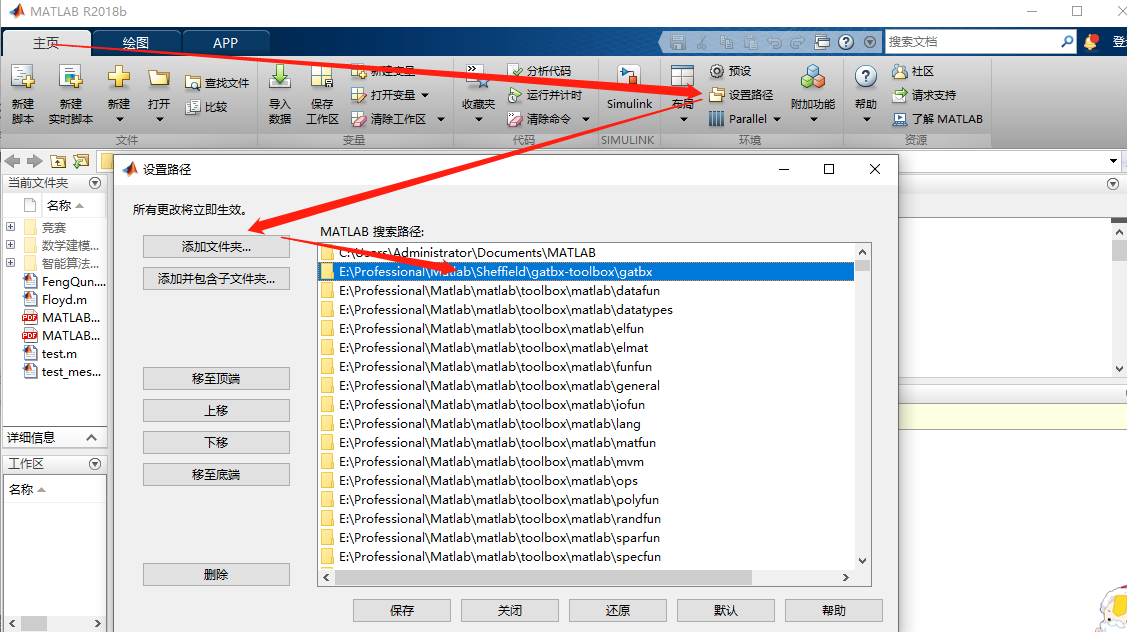Click the browse for folder icon
This screenshot has width=1127, height=632.
point(80,161)
